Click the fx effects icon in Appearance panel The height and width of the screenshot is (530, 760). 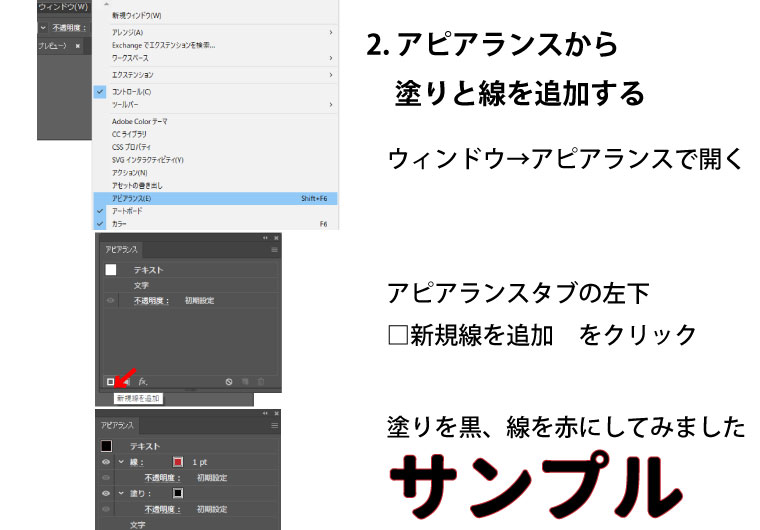tap(142, 381)
